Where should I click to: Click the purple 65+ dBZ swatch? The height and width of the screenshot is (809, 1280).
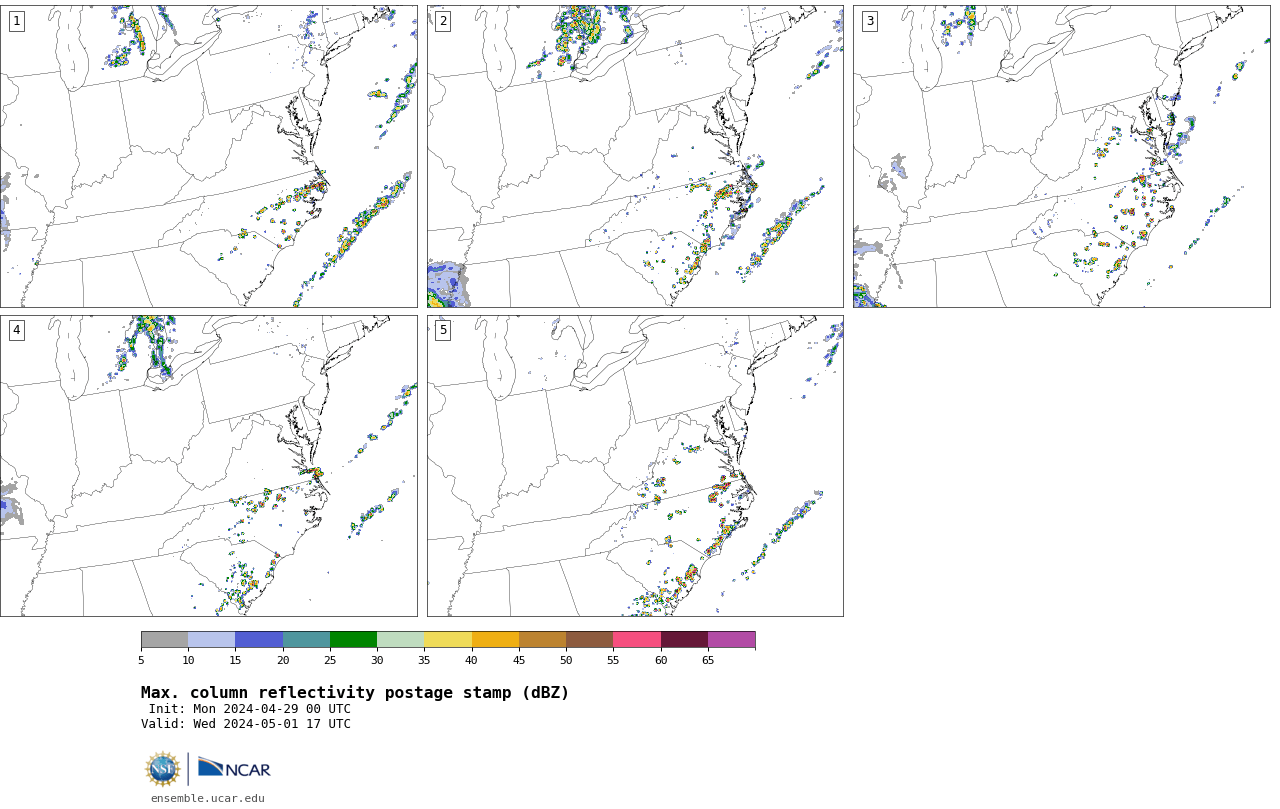pos(731,640)
